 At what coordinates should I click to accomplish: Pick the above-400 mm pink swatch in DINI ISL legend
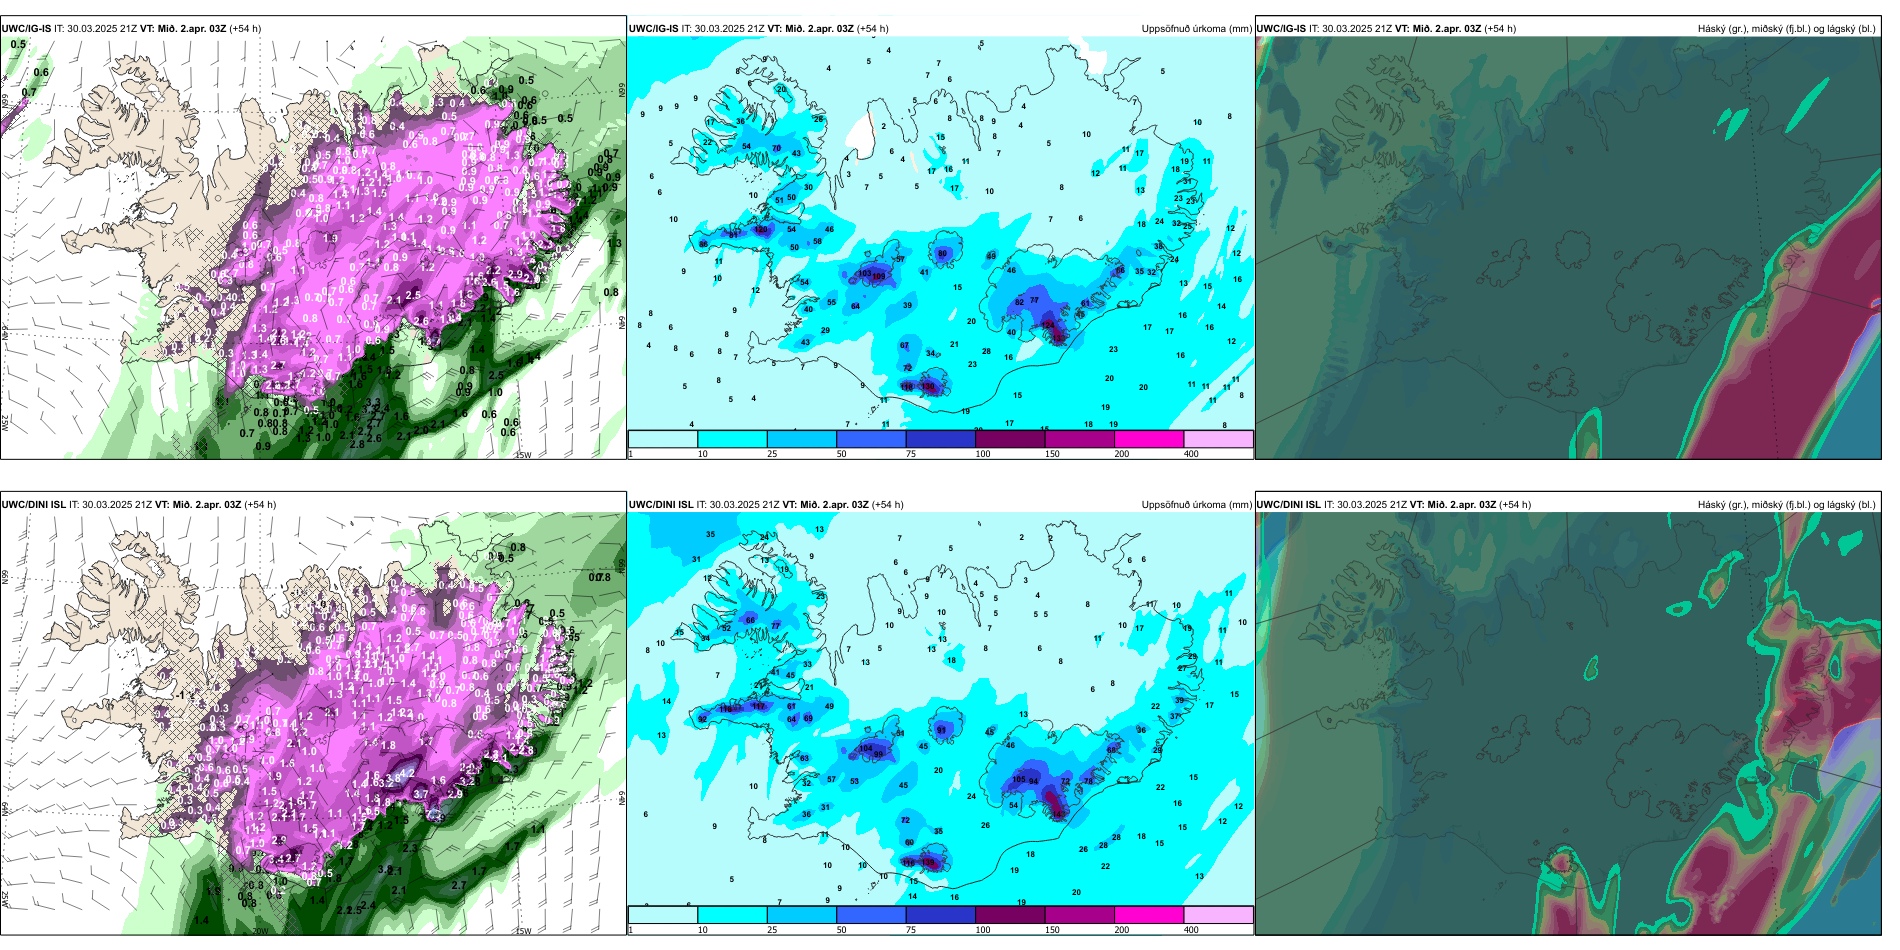pos(1218,915)
